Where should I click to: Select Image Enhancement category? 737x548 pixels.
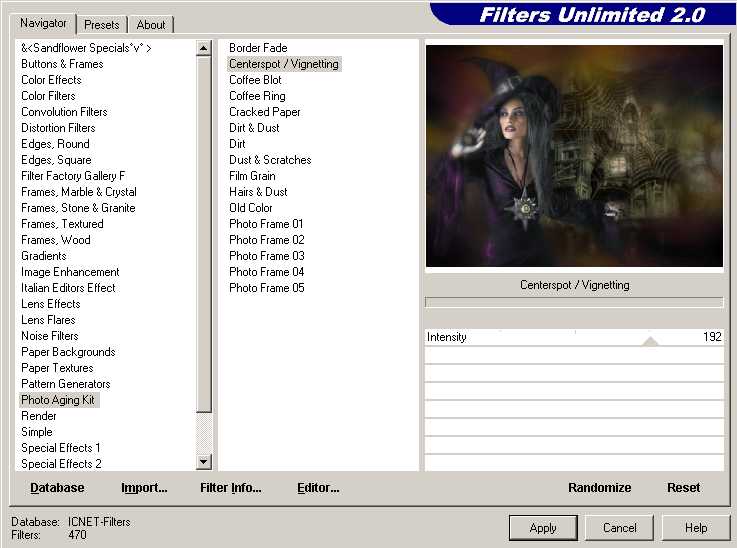pos(70,272)
